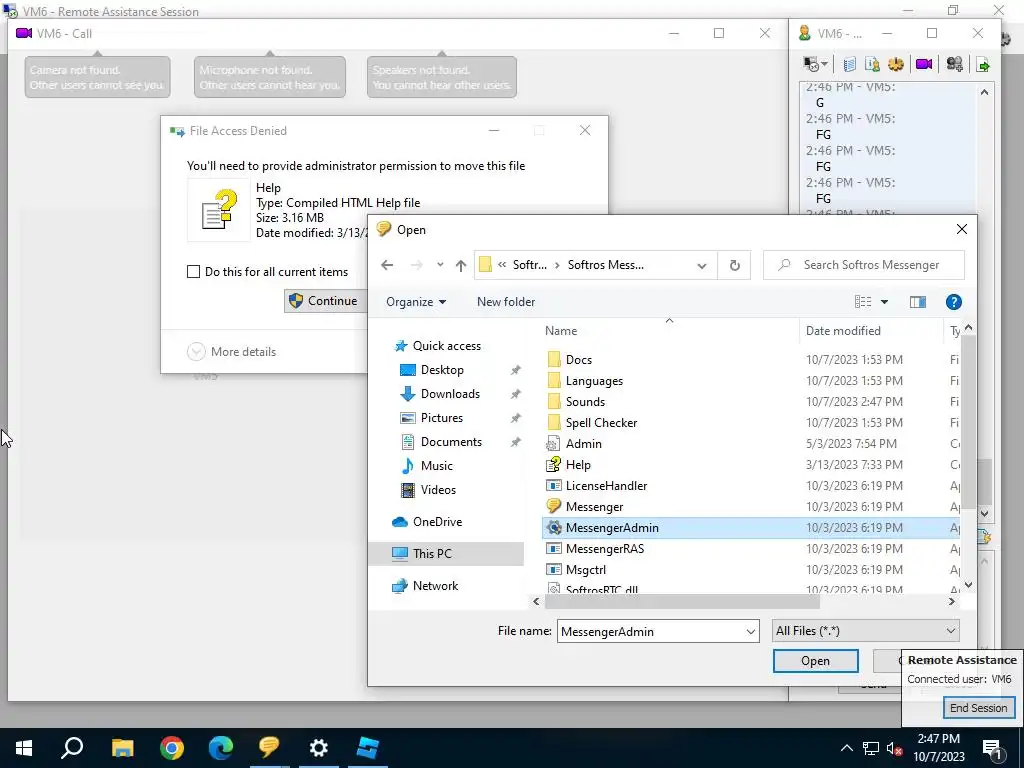This screenshot has height=768, width=1024.
Task: Select the Messenger application file
Action: click(594, 507)
